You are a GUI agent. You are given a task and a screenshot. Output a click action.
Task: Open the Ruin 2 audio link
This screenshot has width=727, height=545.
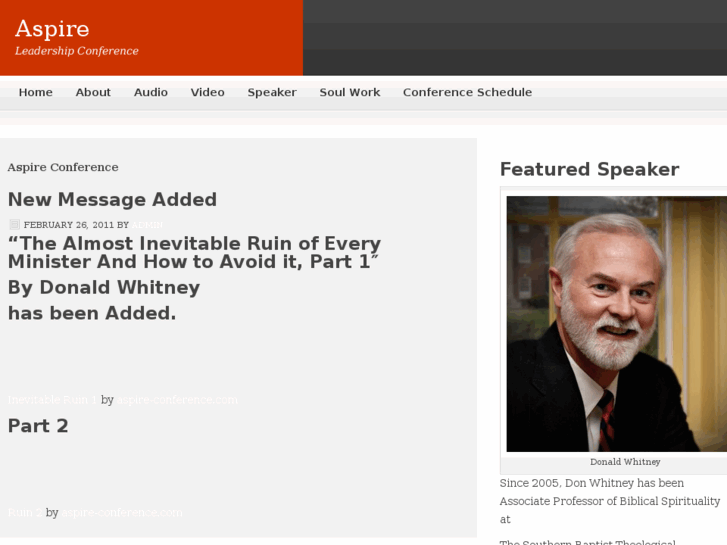(25, 513)
